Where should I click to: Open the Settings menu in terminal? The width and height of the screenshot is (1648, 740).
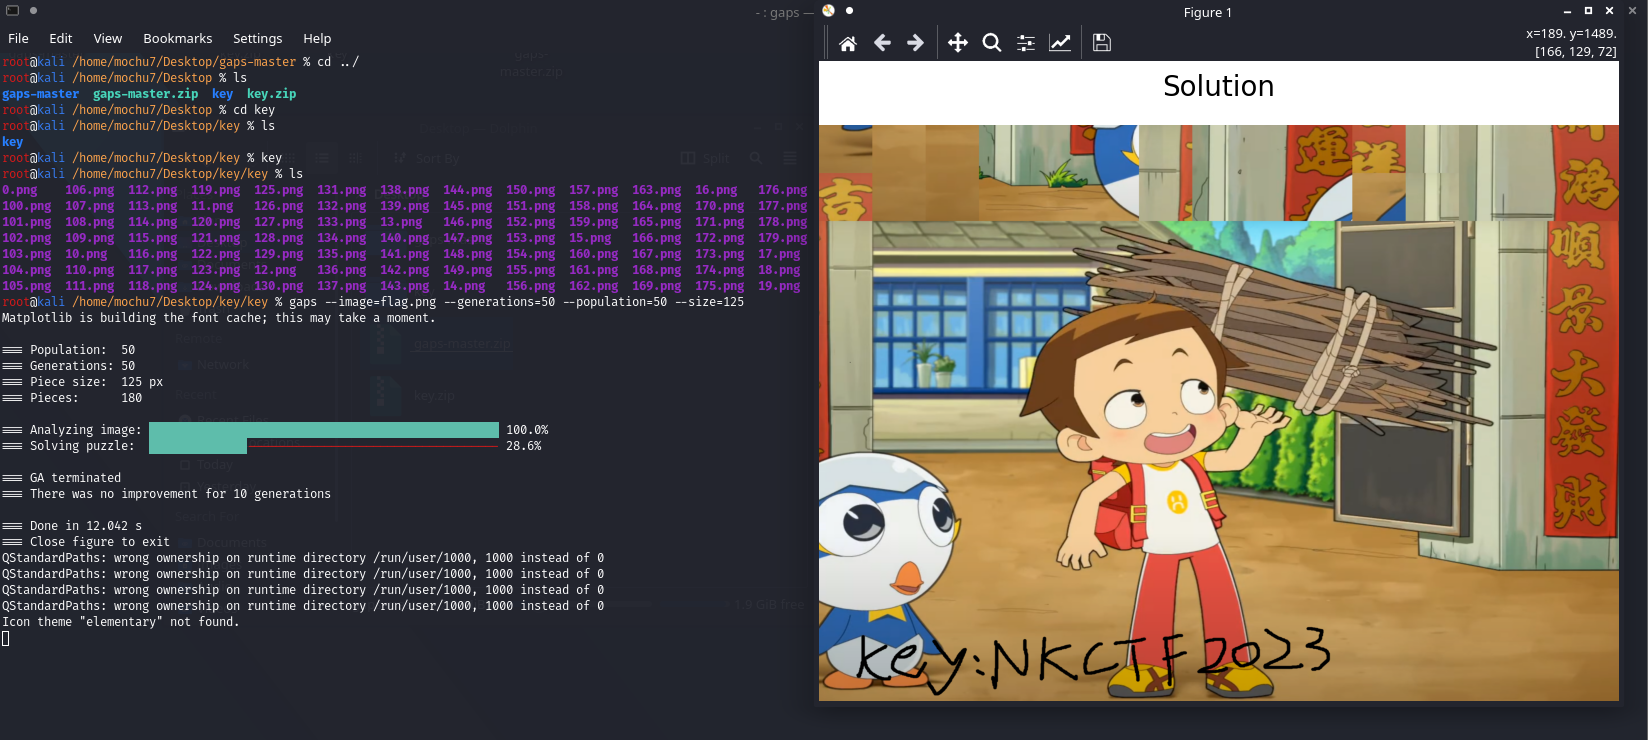pos(258,39)
